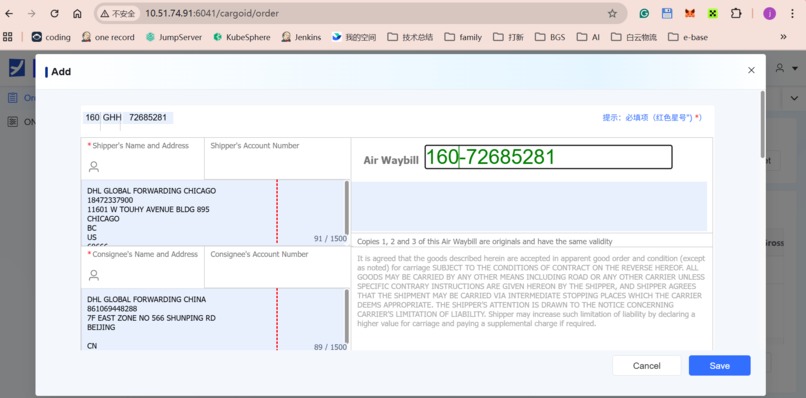
Task: Click the Shipper's Account Number field
Action: pos(278,158)
